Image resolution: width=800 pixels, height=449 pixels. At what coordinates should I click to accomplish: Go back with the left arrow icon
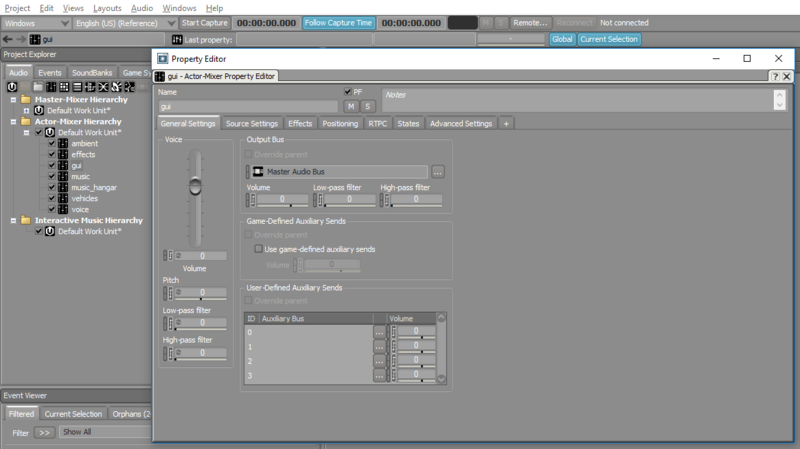(x=8, y=39)
